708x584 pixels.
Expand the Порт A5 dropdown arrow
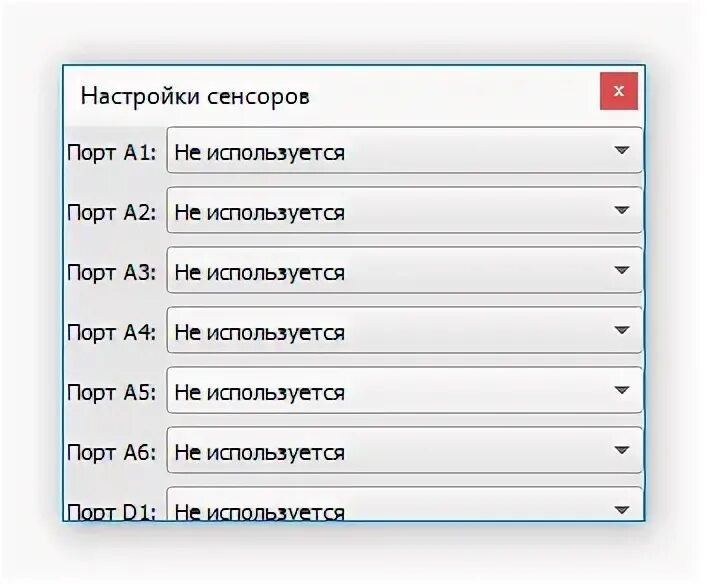622,390
